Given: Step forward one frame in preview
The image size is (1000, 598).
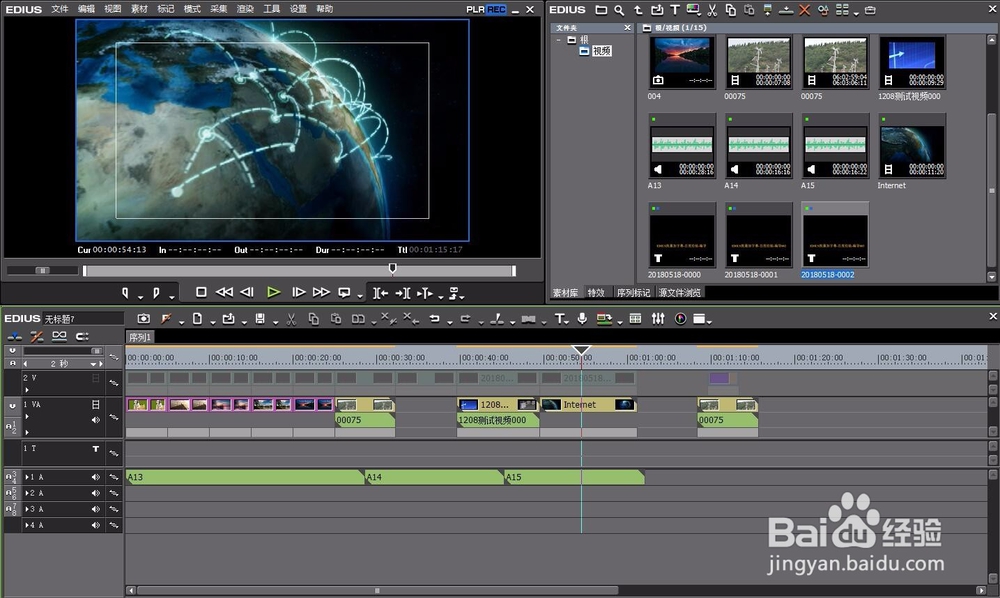Looking at the screenshot, I should coord(298,292).
